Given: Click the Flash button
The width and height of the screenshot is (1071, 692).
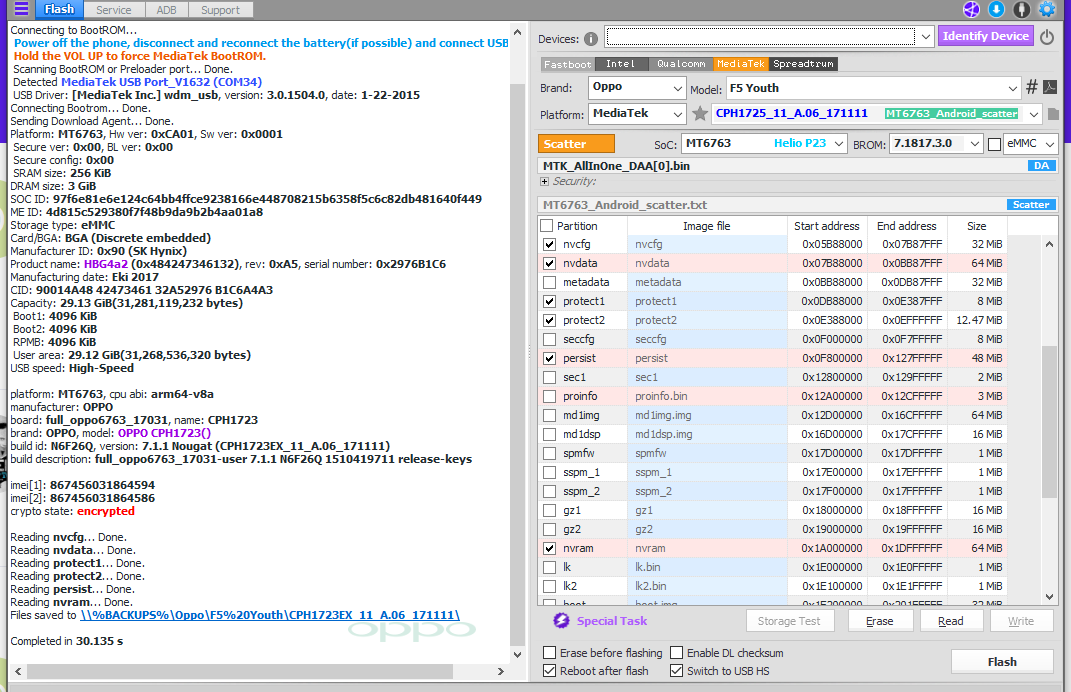Looking at the screenshot, I should (1002, 661).
